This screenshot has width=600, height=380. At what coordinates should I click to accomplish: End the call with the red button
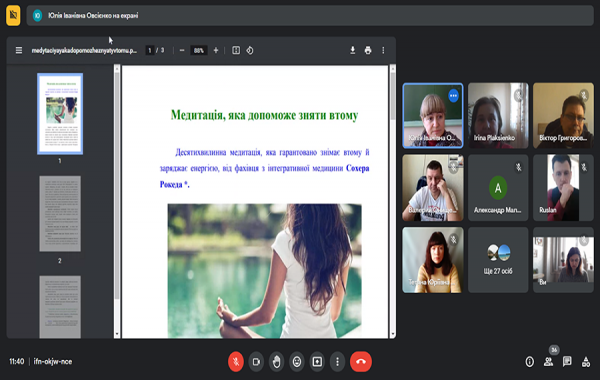(360, 362)
